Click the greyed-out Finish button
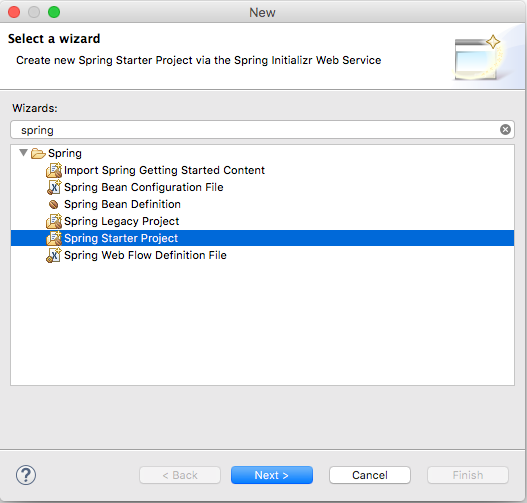Image resolution: width=527 pixels, height=503 pixels. tap(468, 475)
